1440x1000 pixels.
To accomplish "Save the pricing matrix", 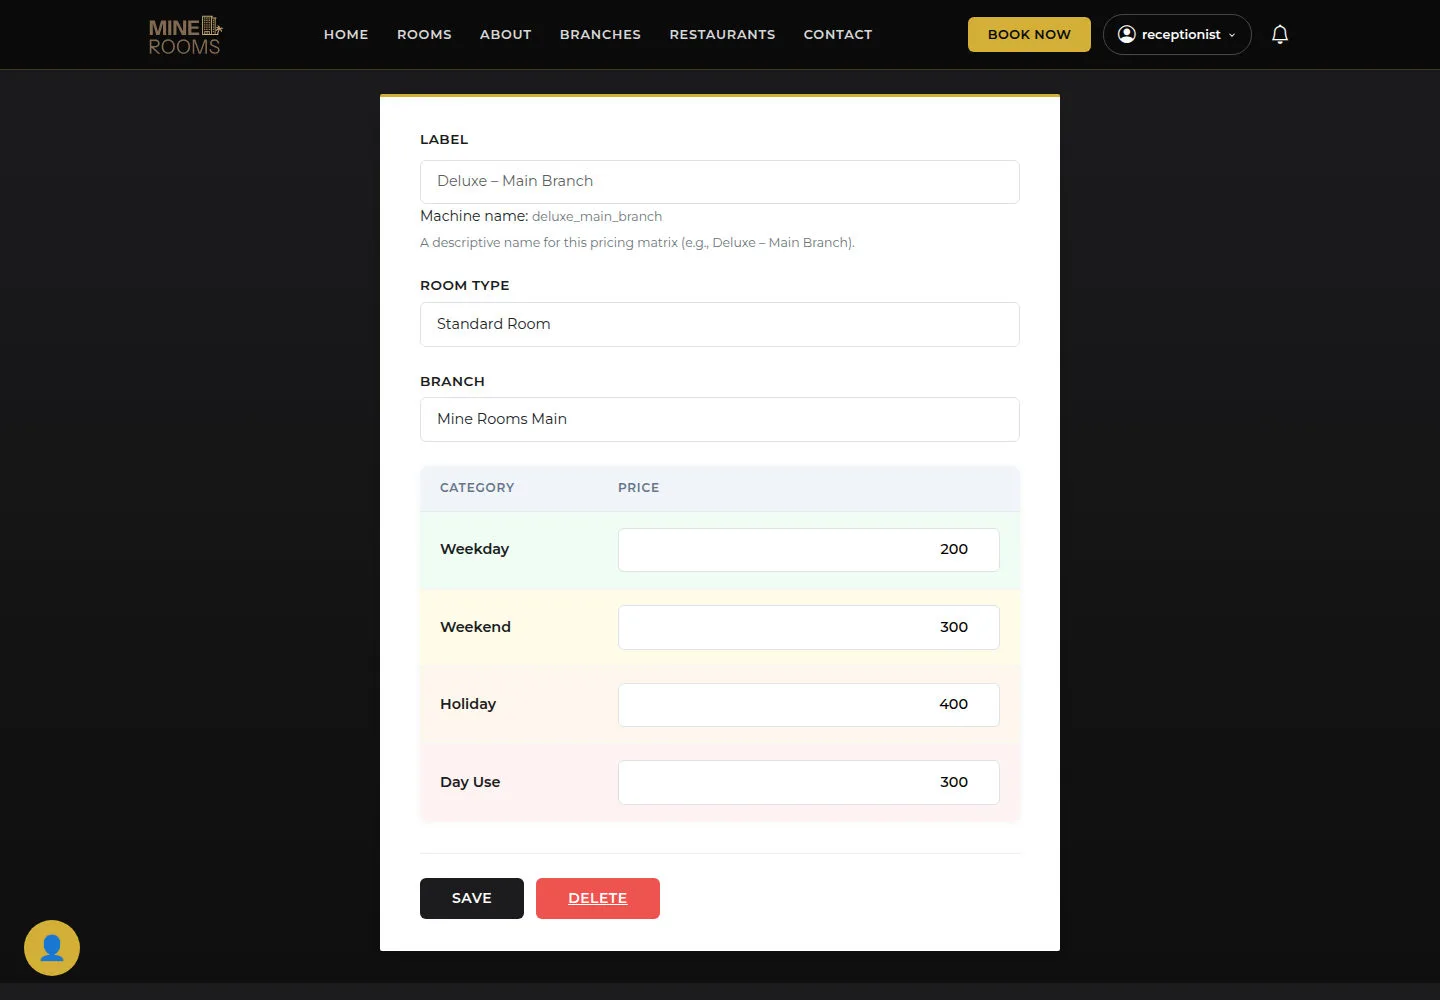I will (472, 898).
